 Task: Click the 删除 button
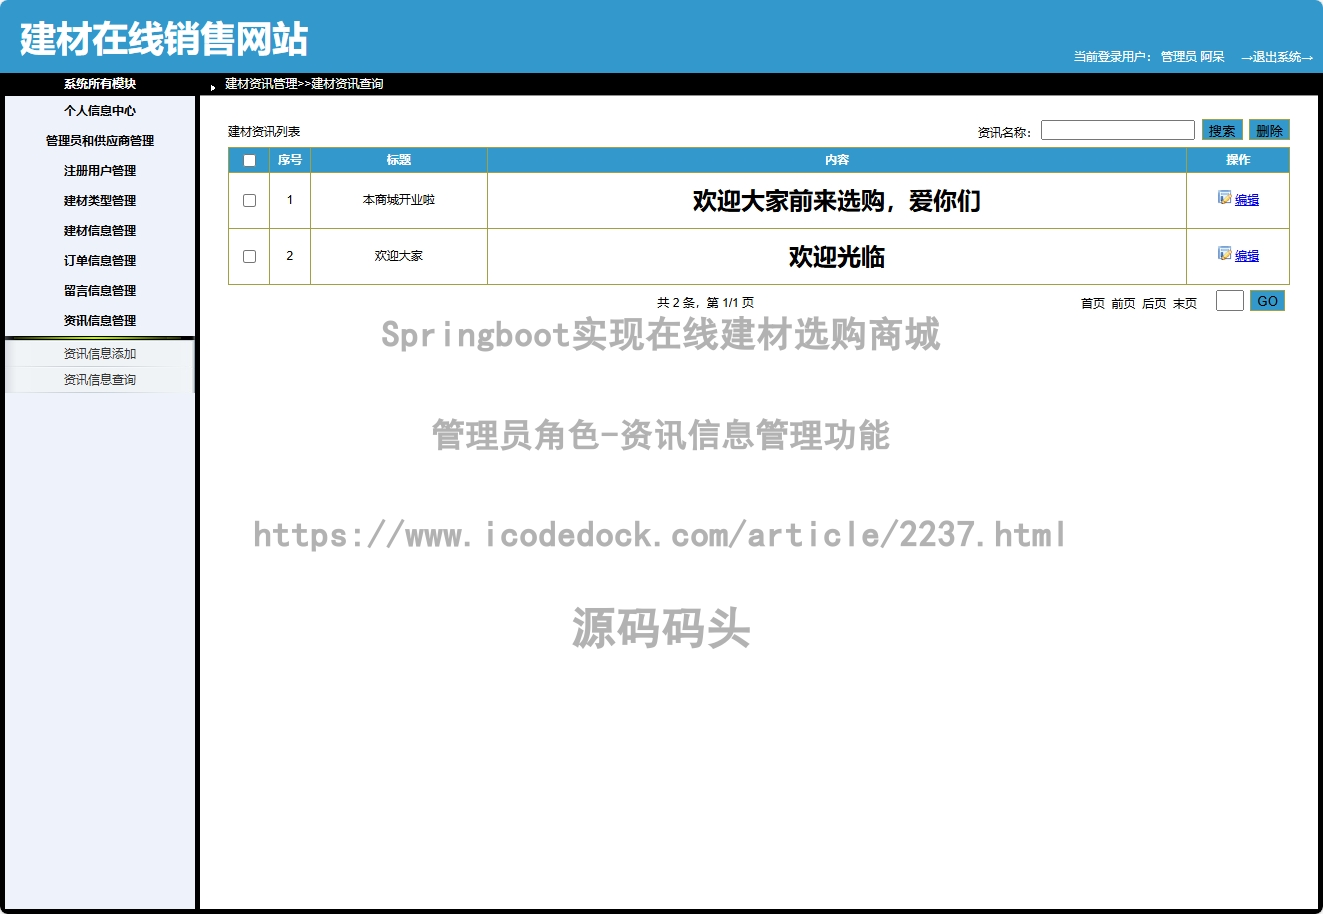point(1269,130)
